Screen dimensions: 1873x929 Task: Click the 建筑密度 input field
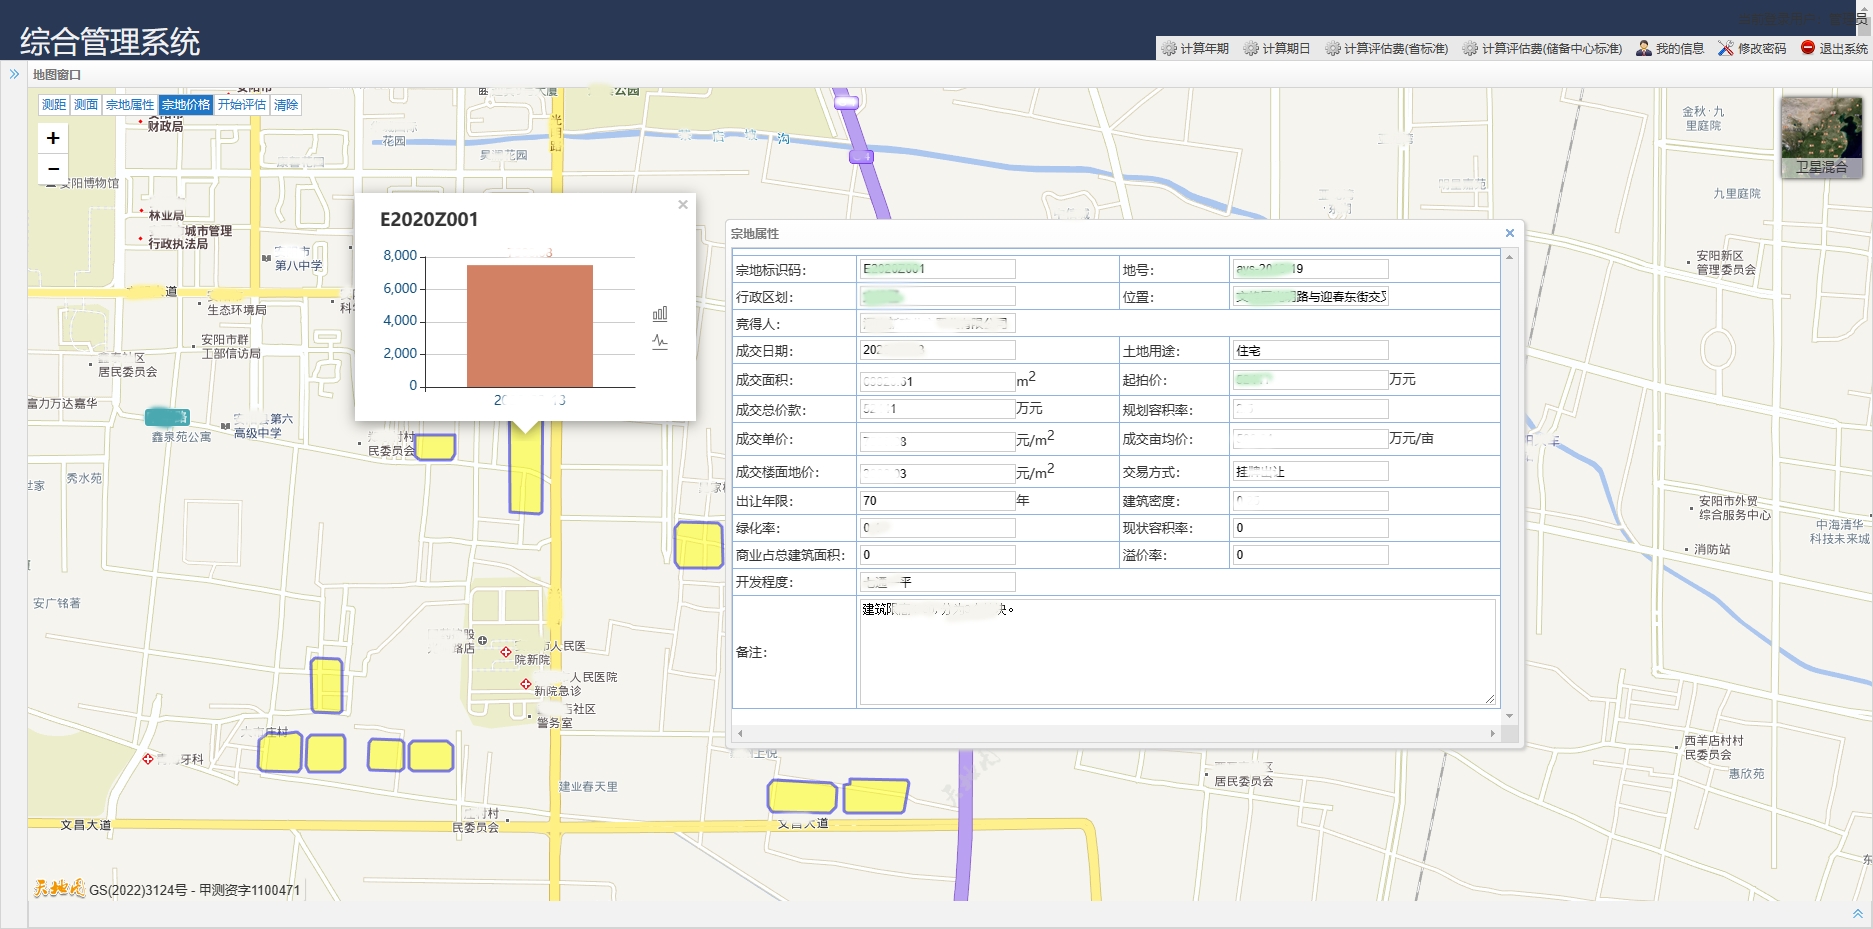pos(1310,501)
